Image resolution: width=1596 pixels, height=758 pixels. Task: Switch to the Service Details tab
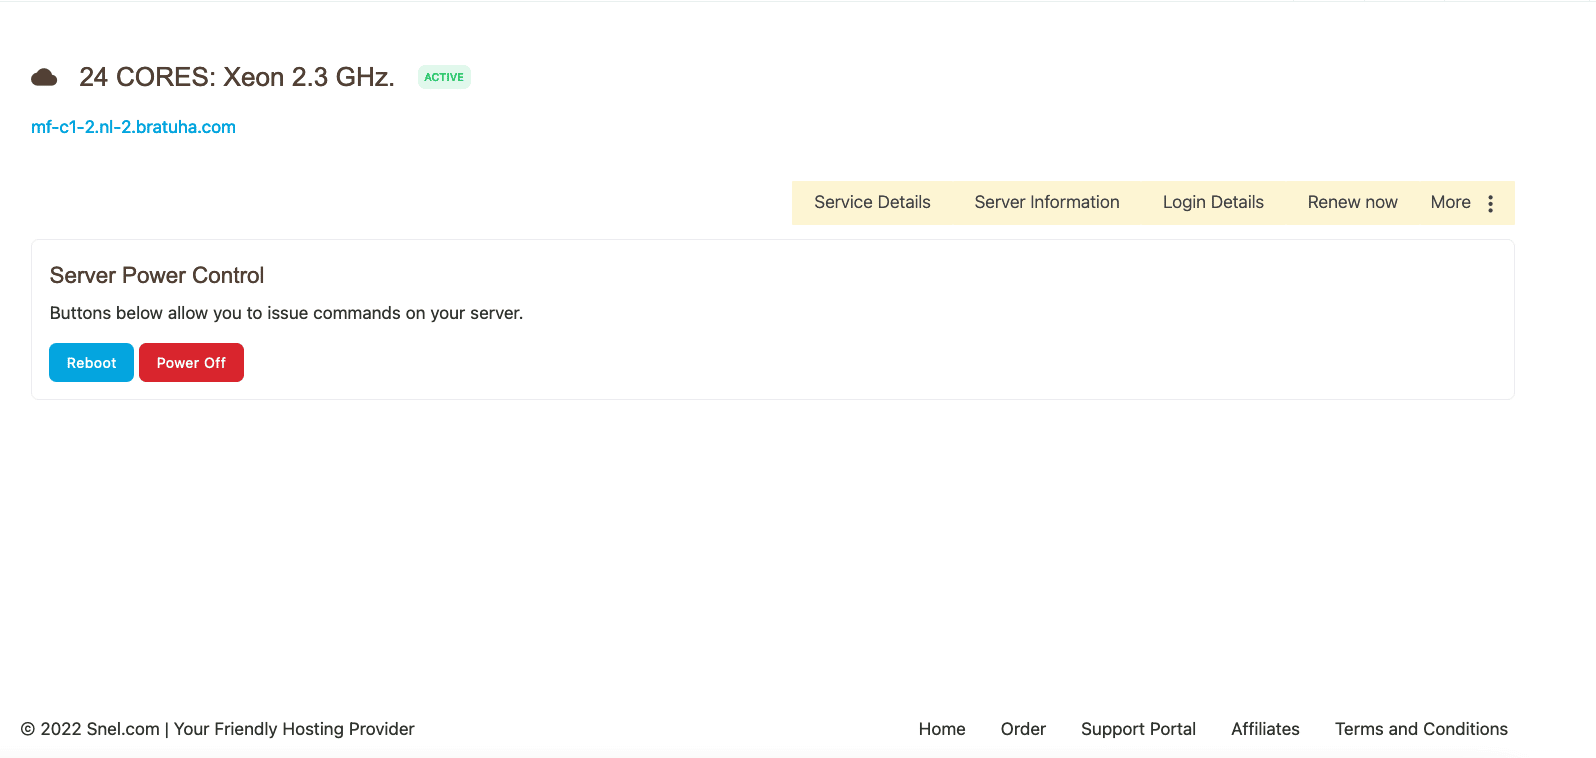tap(872, 202)
